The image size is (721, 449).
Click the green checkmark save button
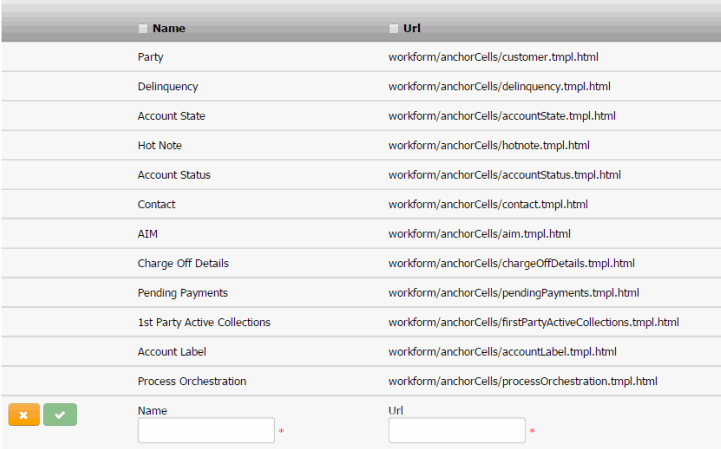60,414
